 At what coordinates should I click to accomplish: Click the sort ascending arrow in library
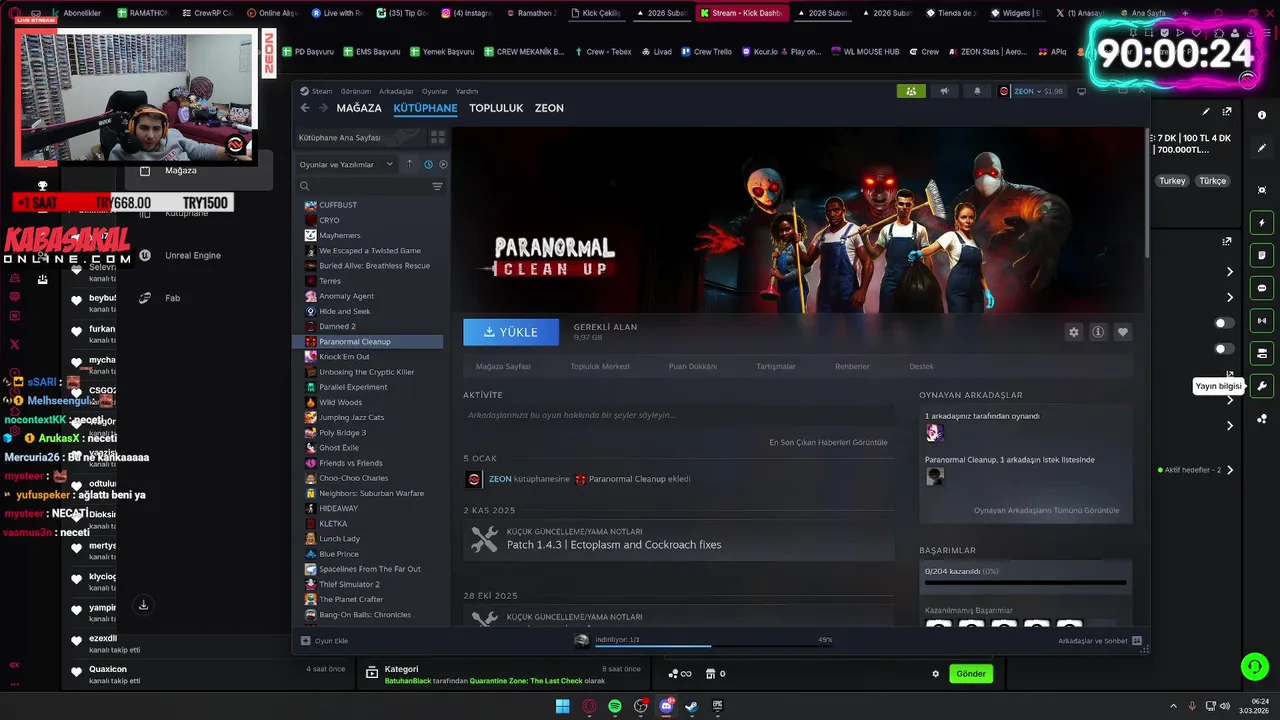pos(409,164)
